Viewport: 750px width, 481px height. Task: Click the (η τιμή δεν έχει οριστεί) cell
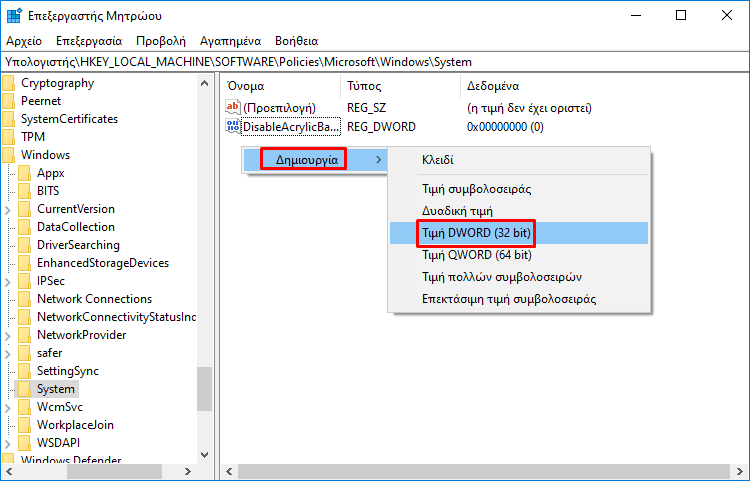tap(529, 108)
